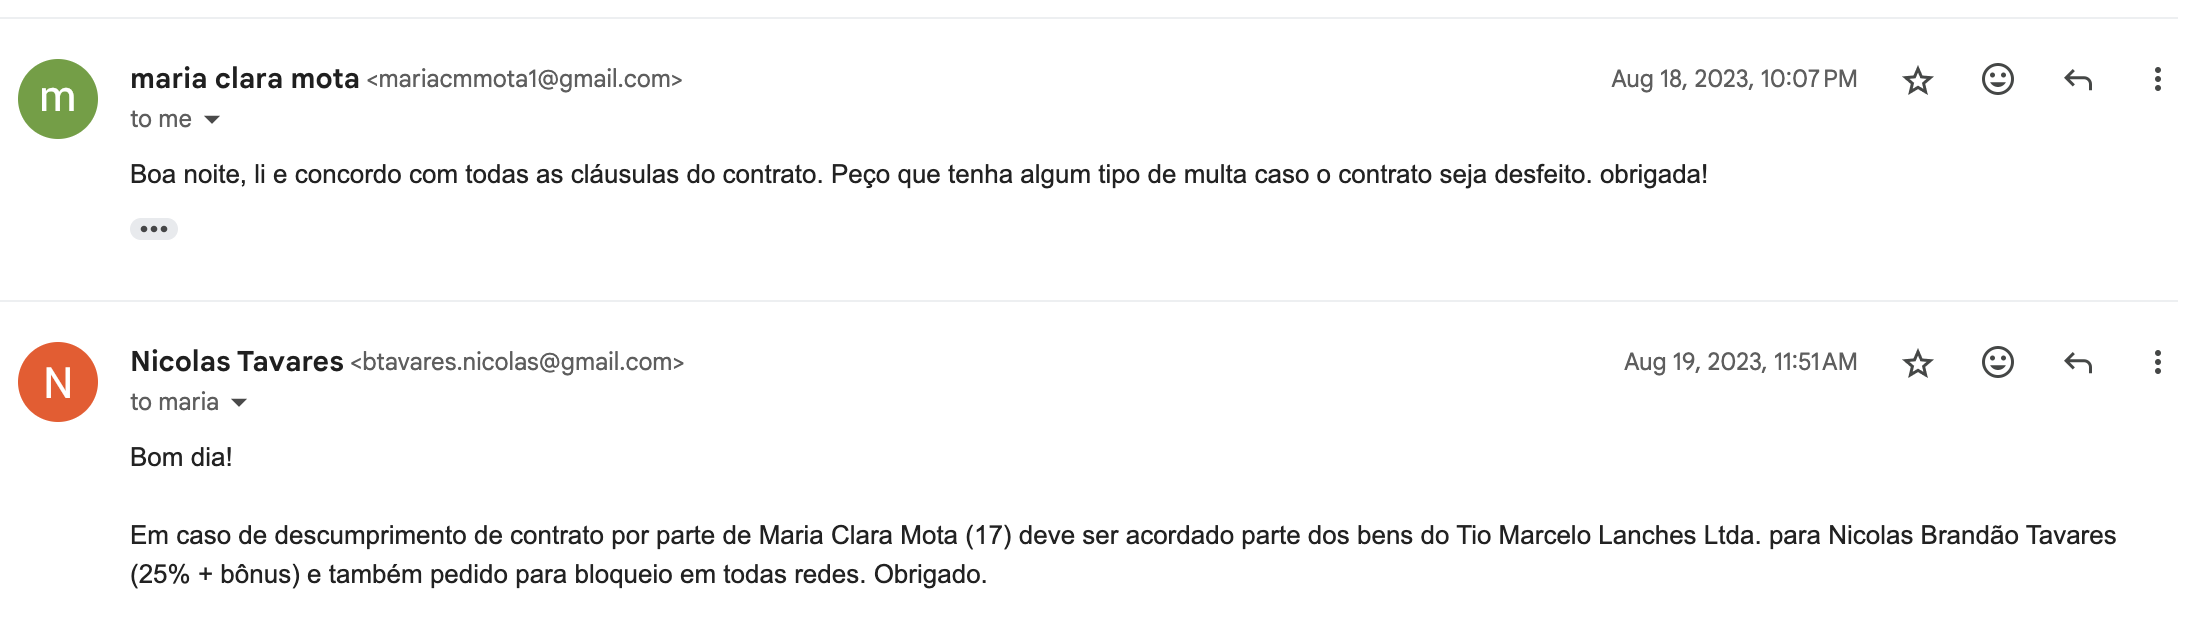Reply to maria clara mota's email
Viewport: 2202px width, 630px height.
[2078, 80]
